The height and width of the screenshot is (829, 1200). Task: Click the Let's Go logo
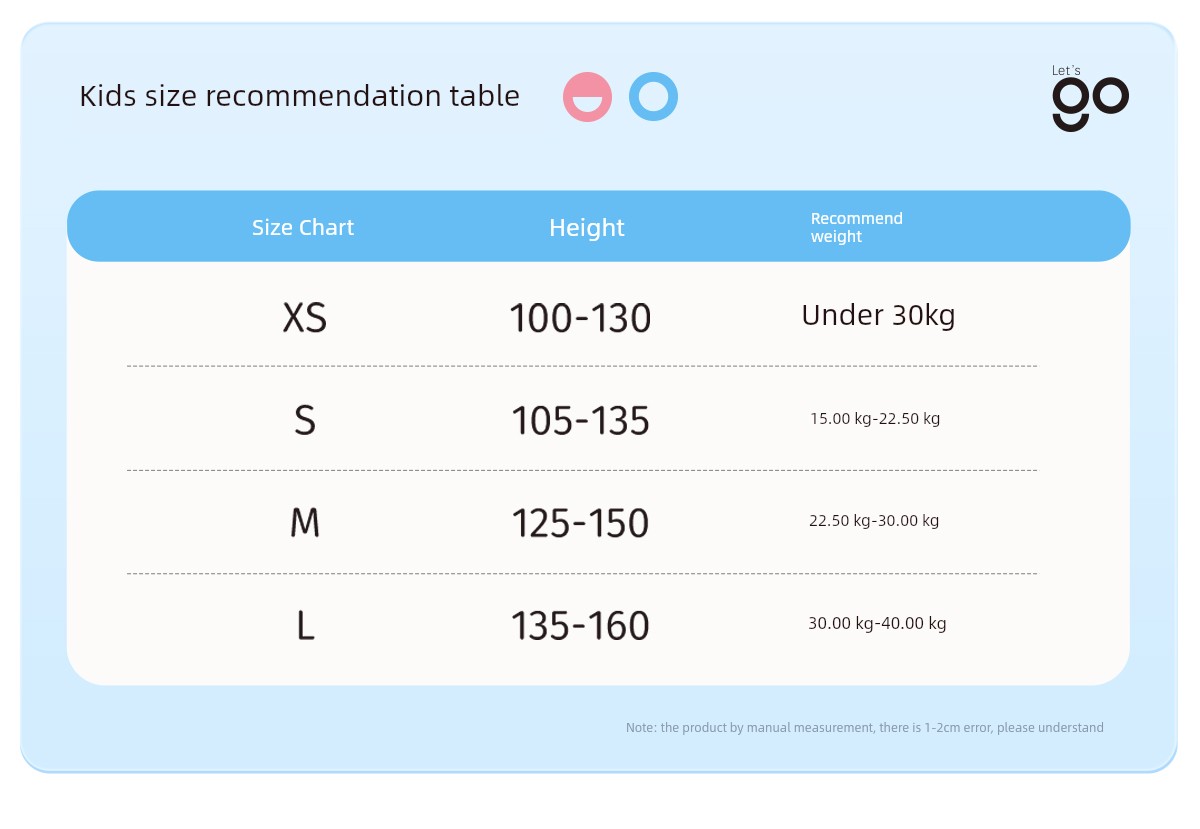[x=1090, y=98]
